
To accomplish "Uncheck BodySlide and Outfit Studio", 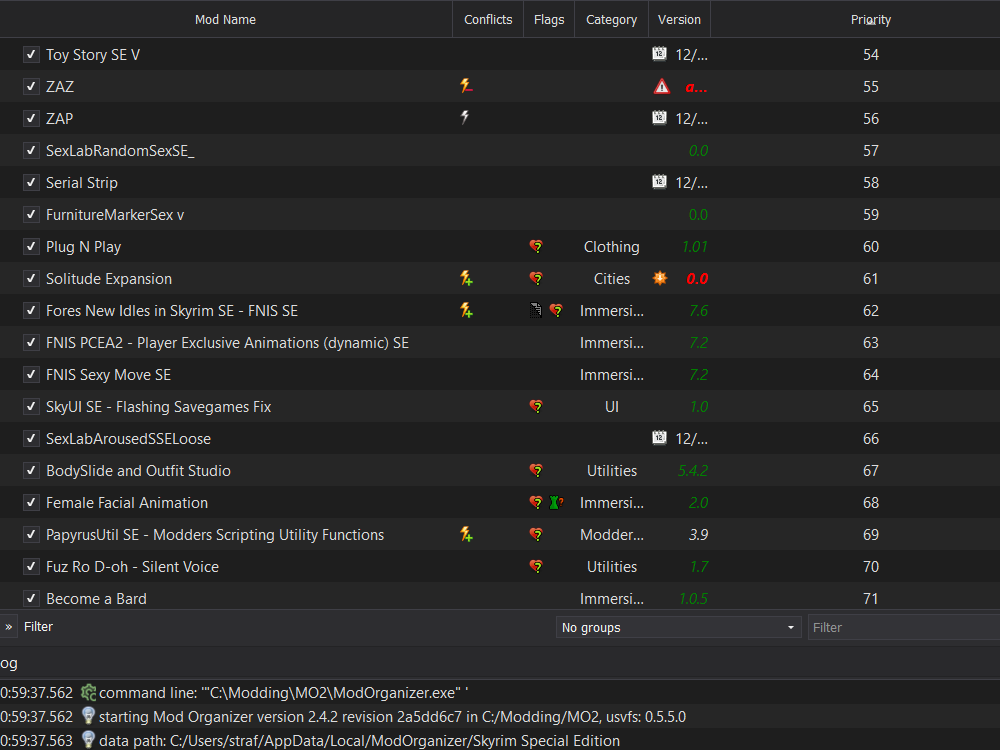I will tap(31, 470).
